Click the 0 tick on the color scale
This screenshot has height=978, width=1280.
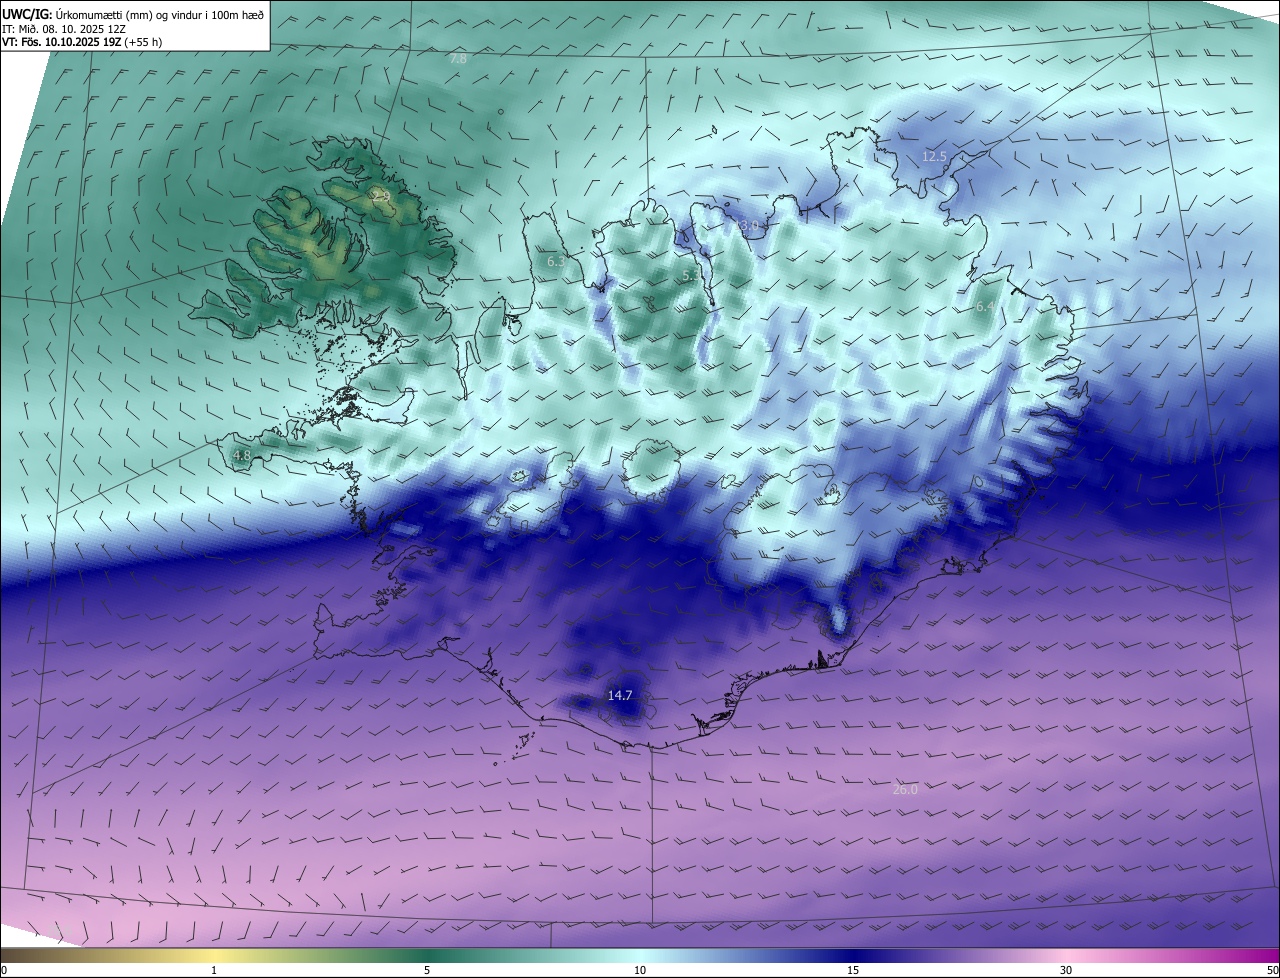point(4,970)
